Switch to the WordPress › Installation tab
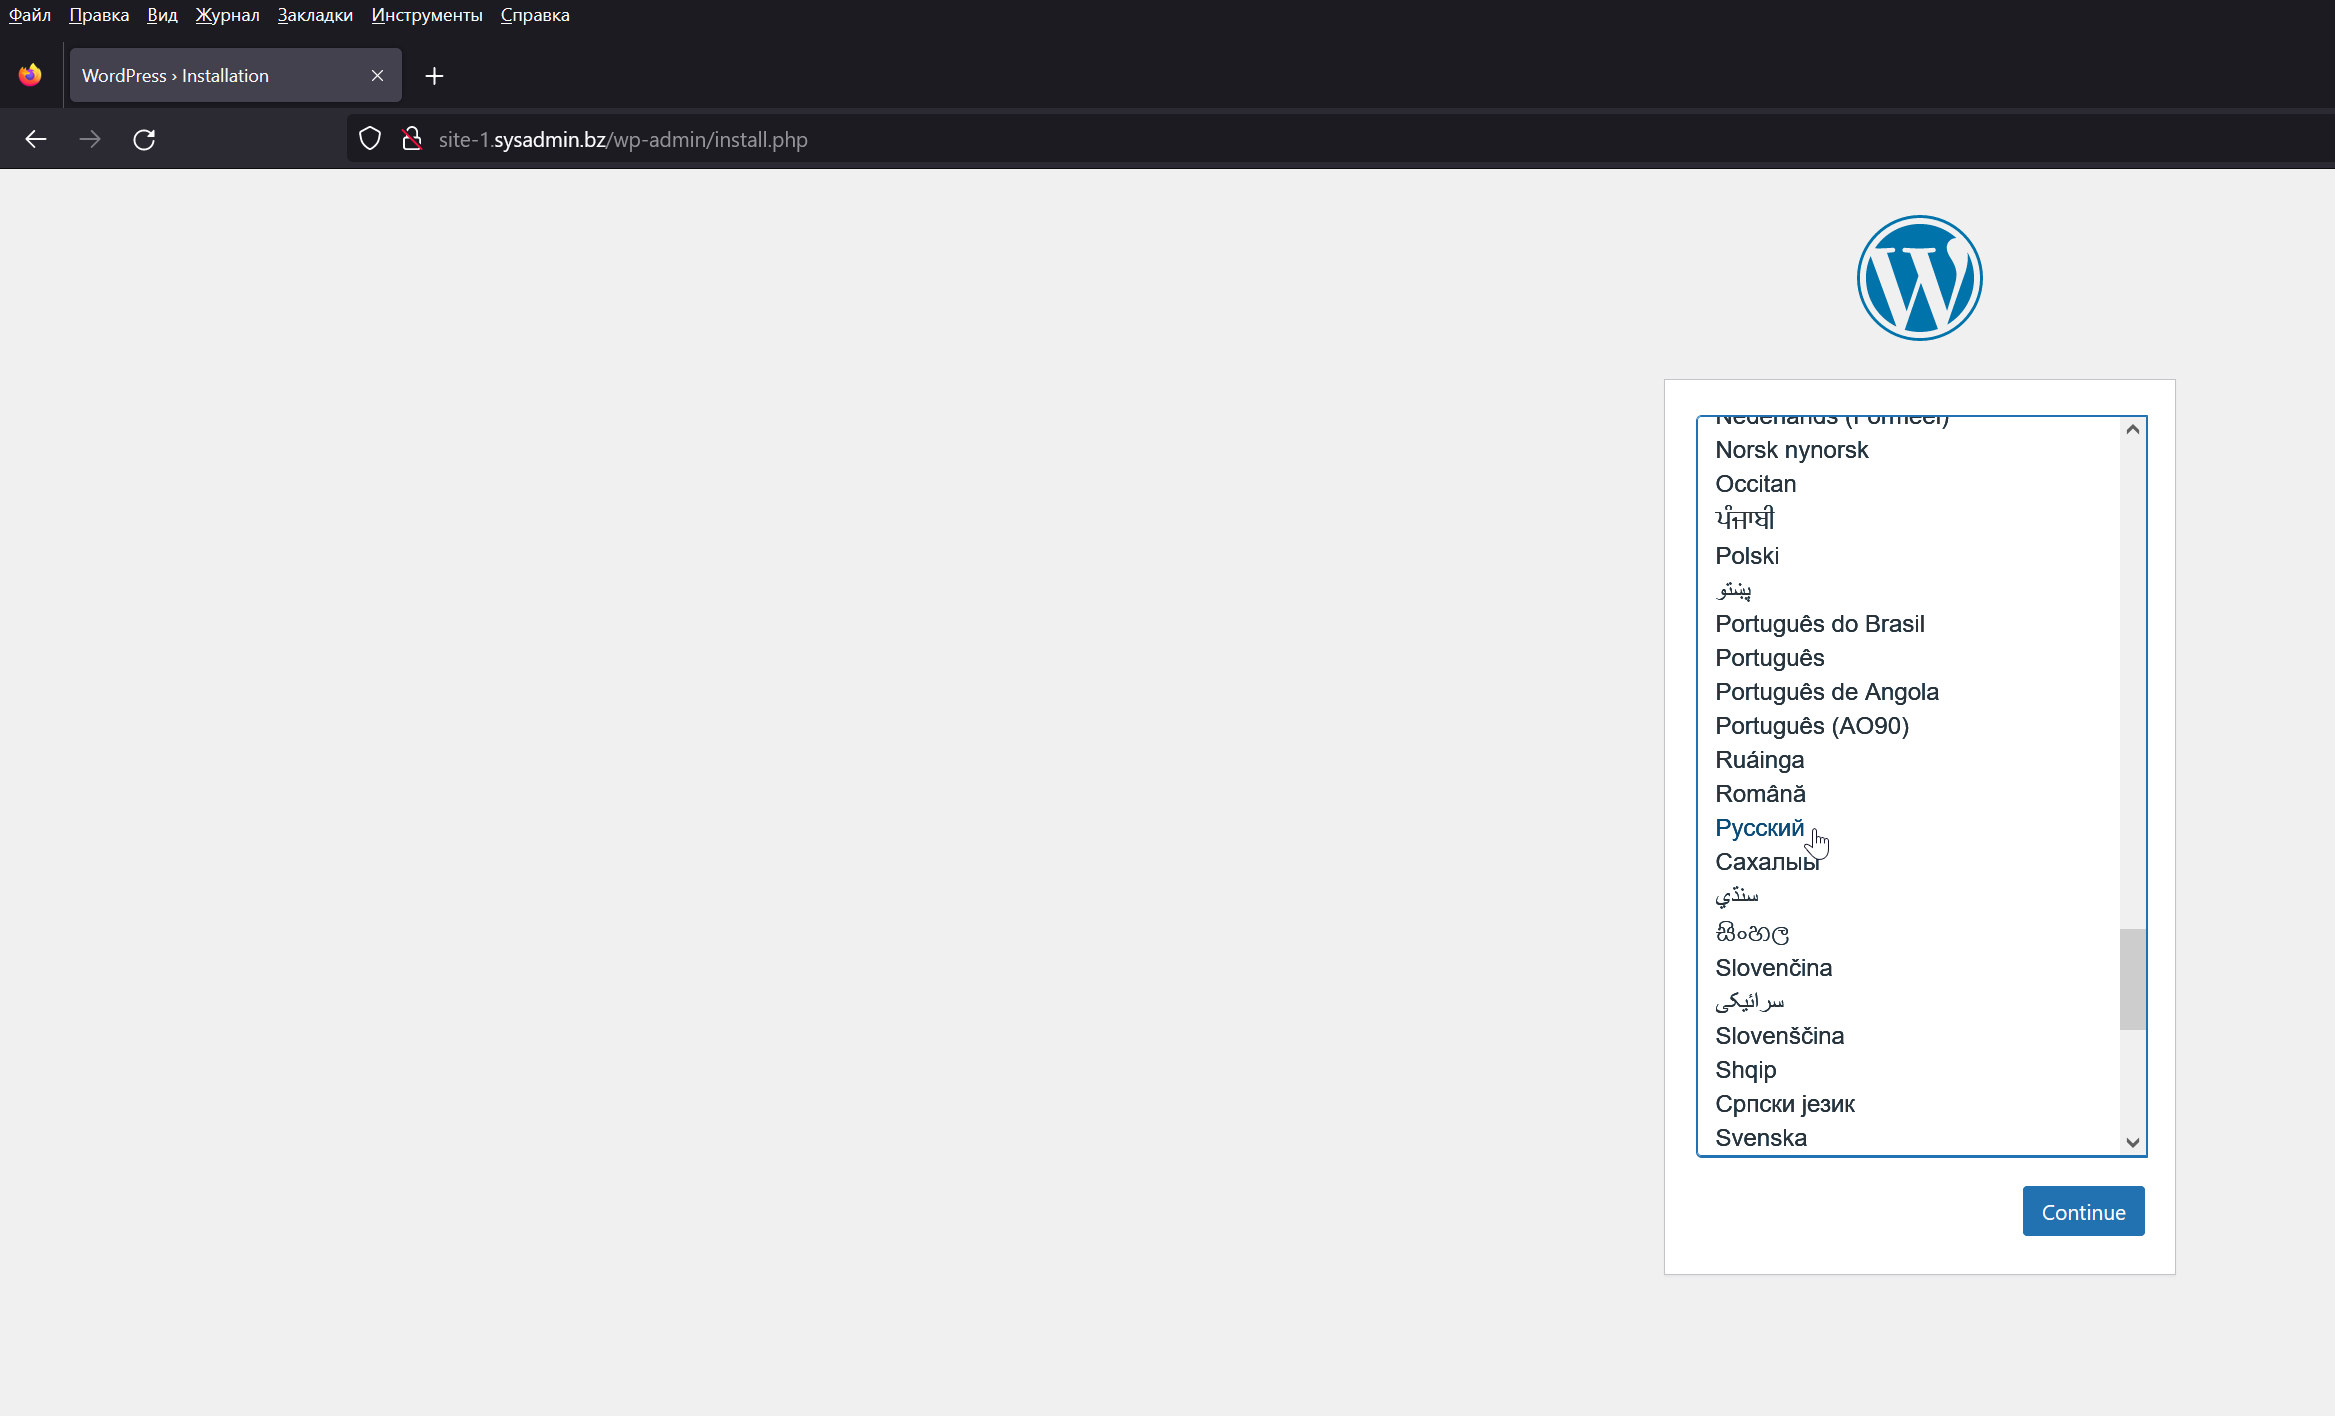 click(x=236, y=76)
